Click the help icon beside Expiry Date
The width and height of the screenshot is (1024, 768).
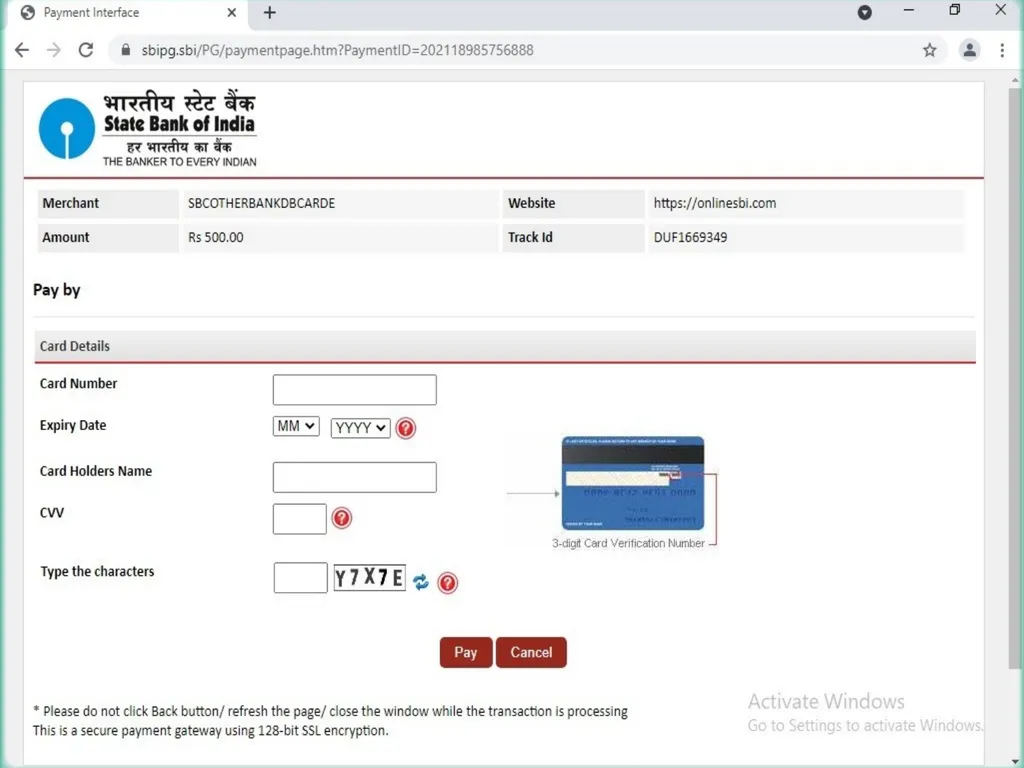point(406,428)
